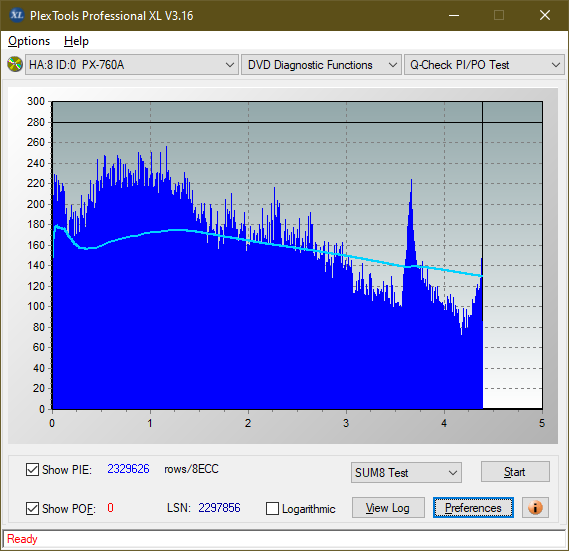
Task: Expand the Q-Check PI/PO Test dropdown
Action: 484,65
